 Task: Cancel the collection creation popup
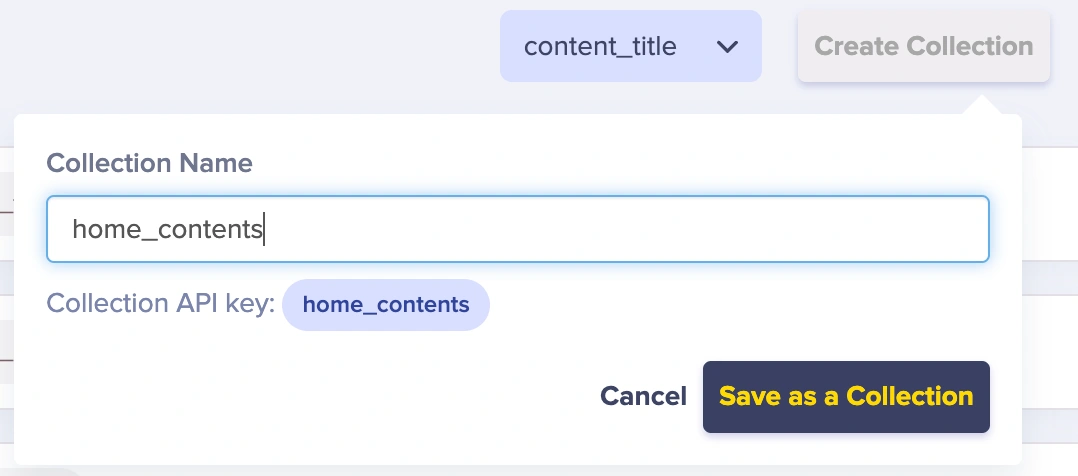pos(643,397)
